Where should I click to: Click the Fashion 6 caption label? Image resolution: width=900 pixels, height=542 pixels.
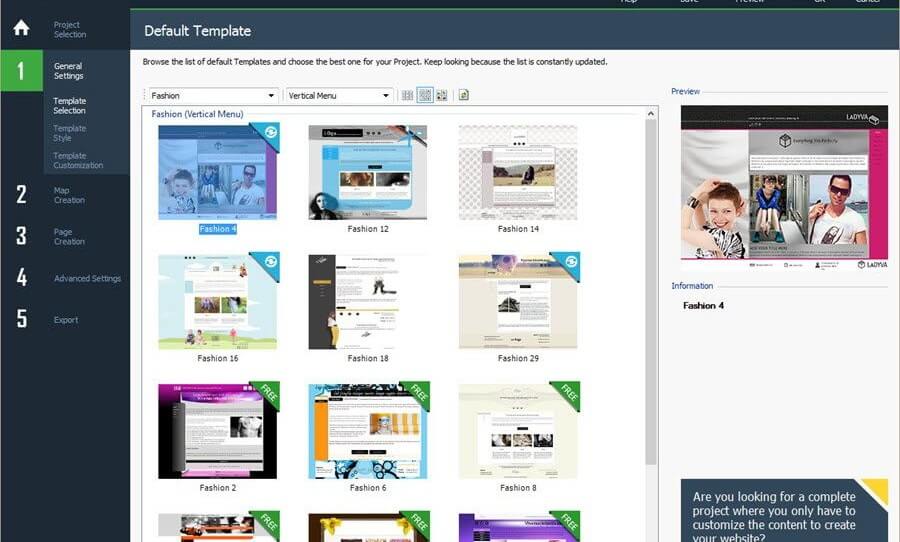point(368,488)
